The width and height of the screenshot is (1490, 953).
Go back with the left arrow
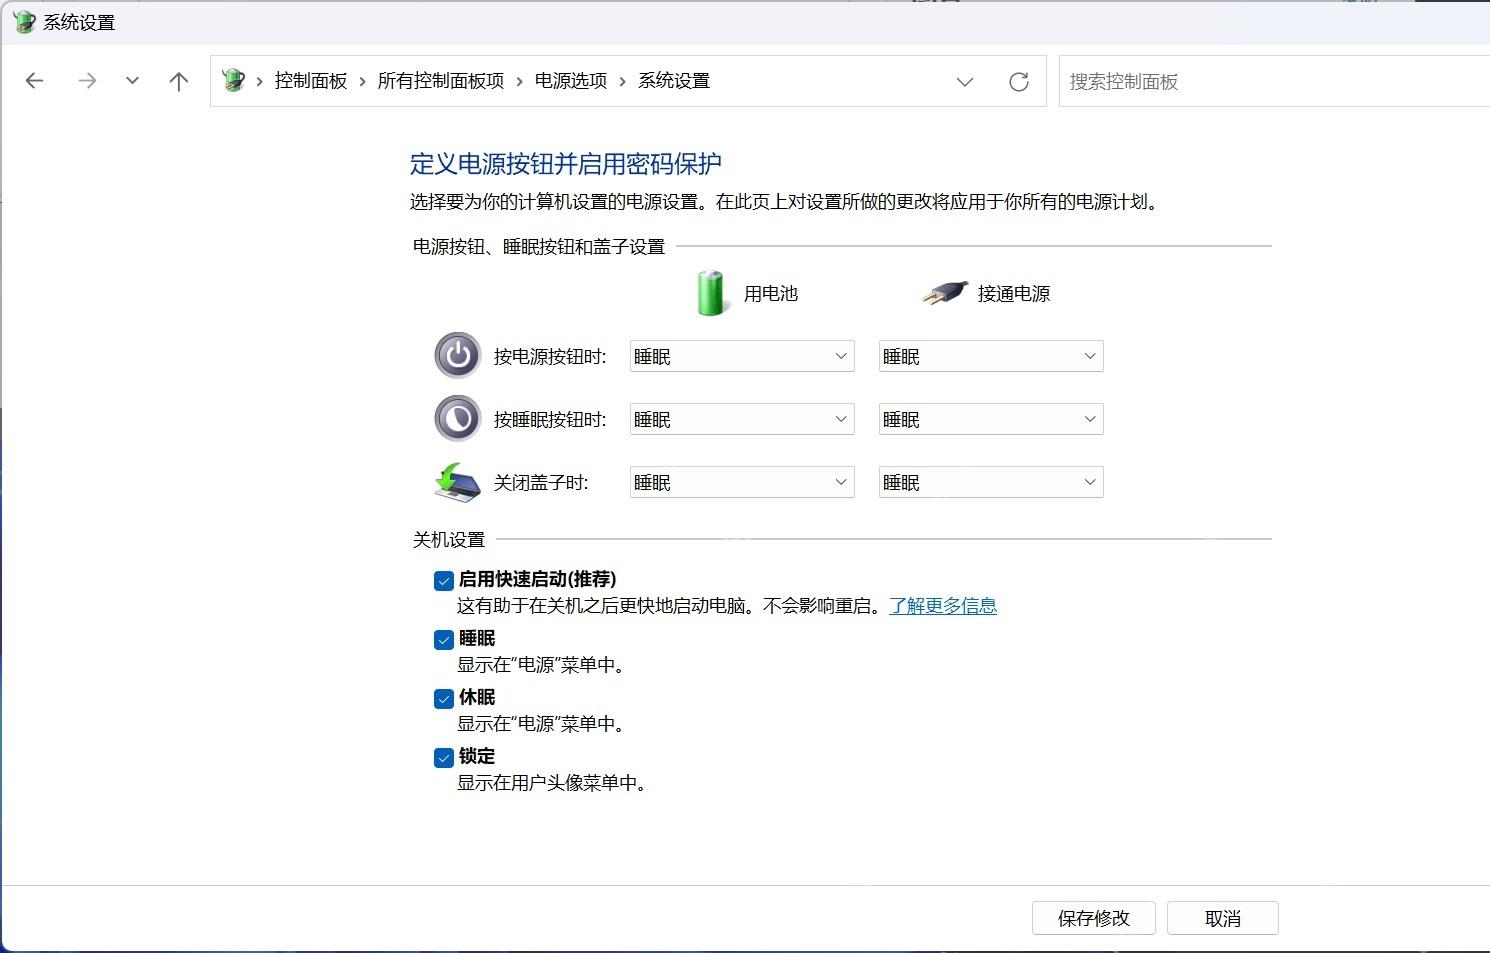coord(35,81)
